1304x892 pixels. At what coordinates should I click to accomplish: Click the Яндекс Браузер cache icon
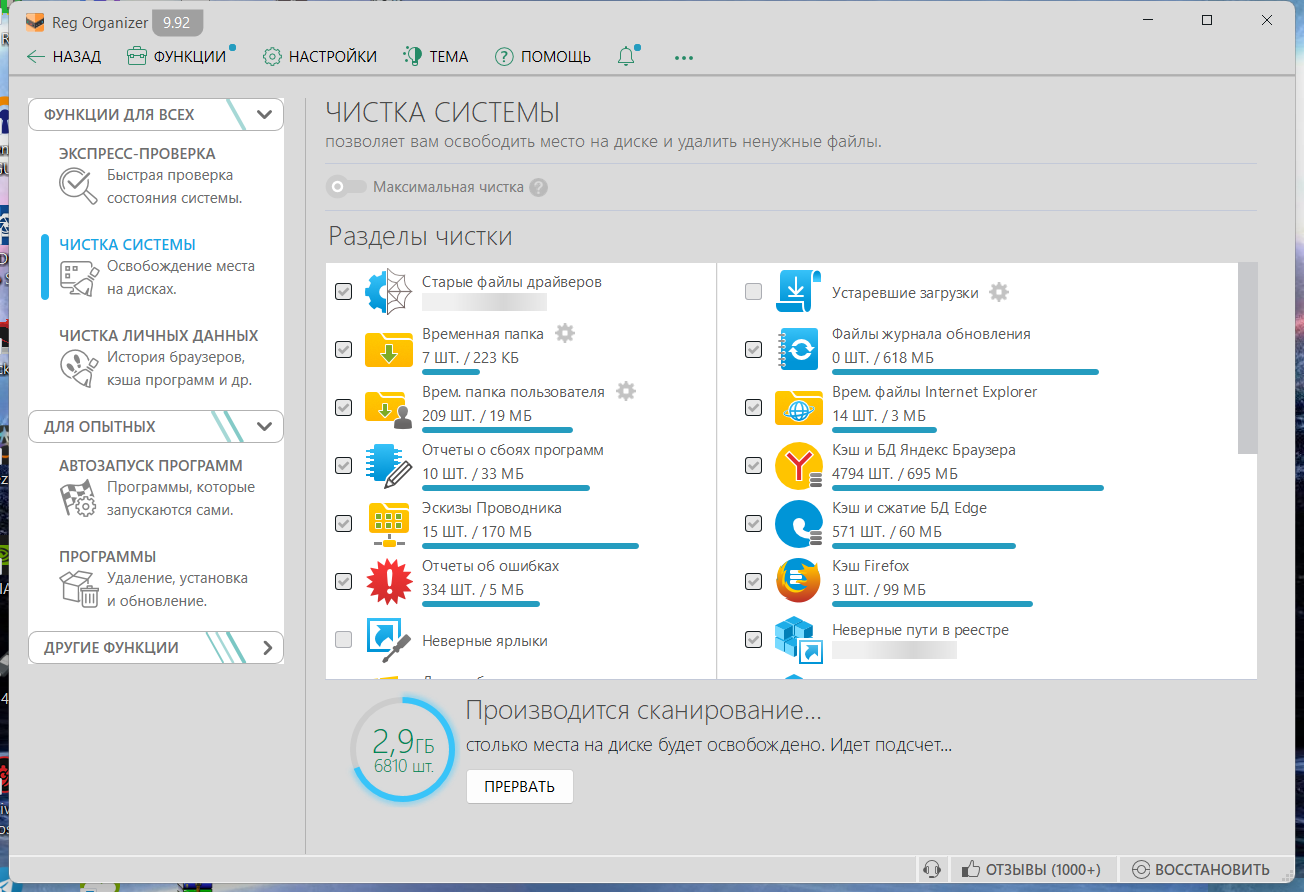click(x=798, y=465)
